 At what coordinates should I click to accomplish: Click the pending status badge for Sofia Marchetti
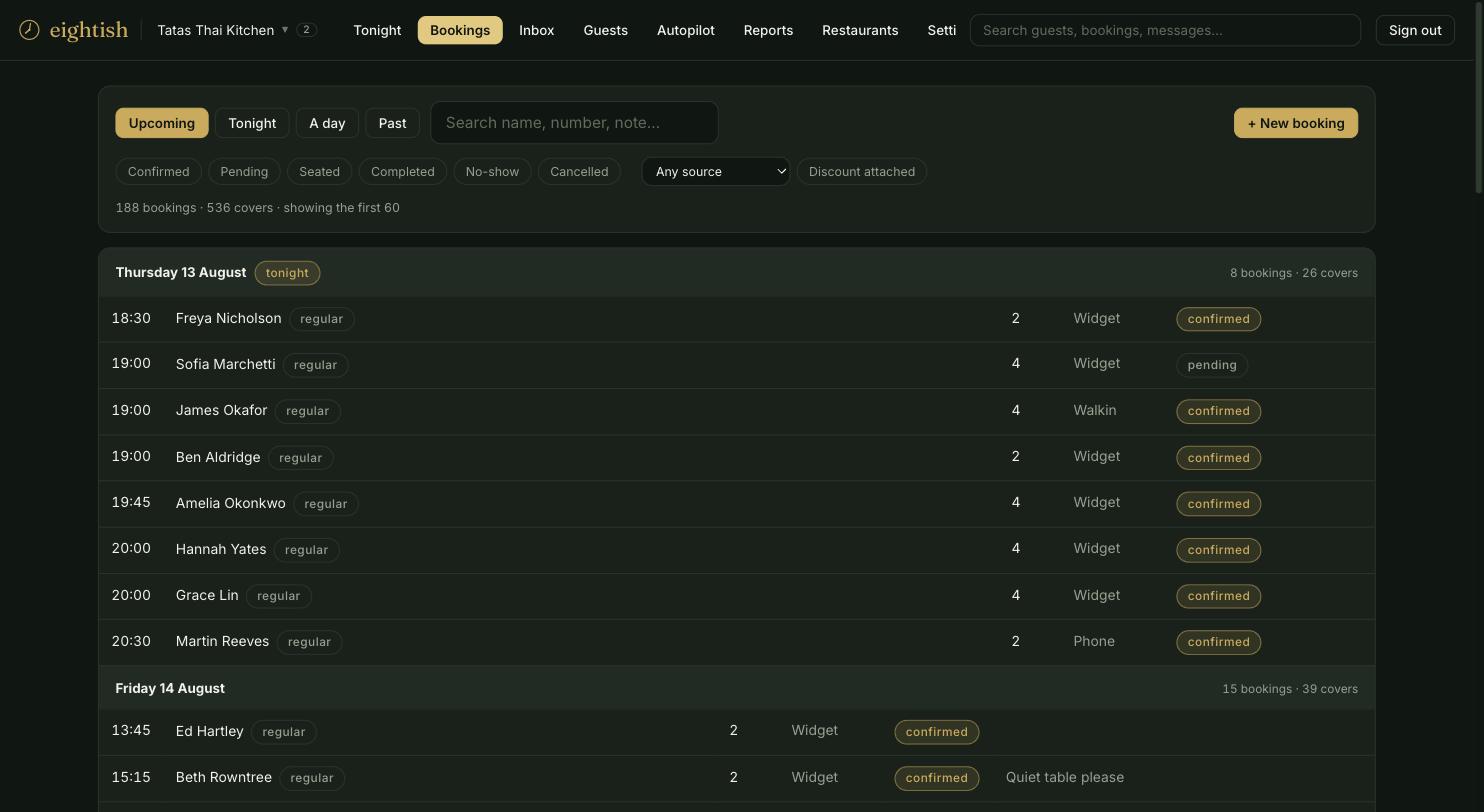(x=1212, y=365)
